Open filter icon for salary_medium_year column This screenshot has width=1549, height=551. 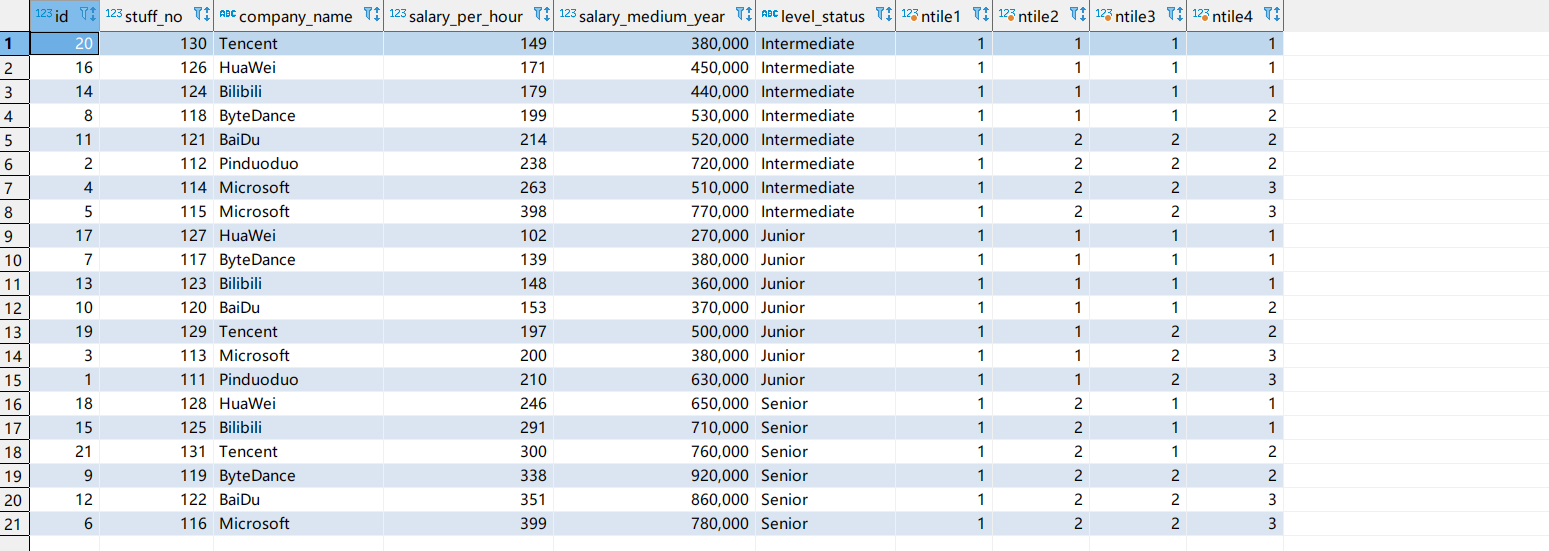(x=739, y=15)
